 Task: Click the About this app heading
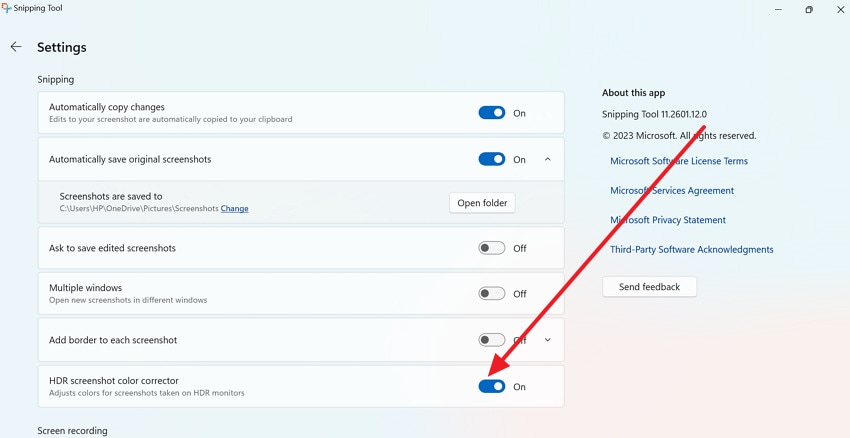coord(633,93)
